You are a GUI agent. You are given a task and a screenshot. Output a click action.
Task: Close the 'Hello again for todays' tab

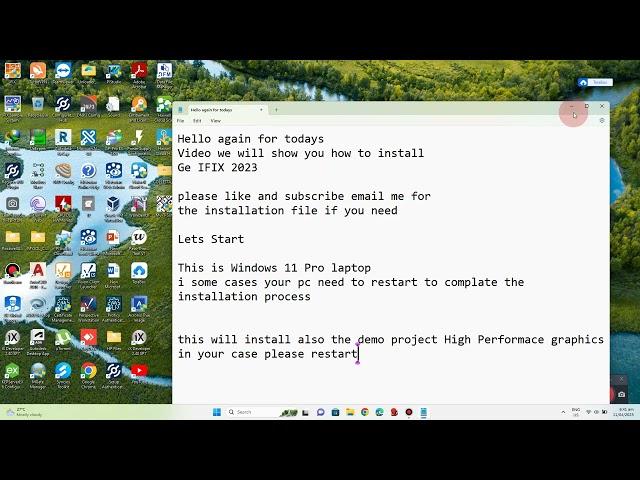pos(261,109)
